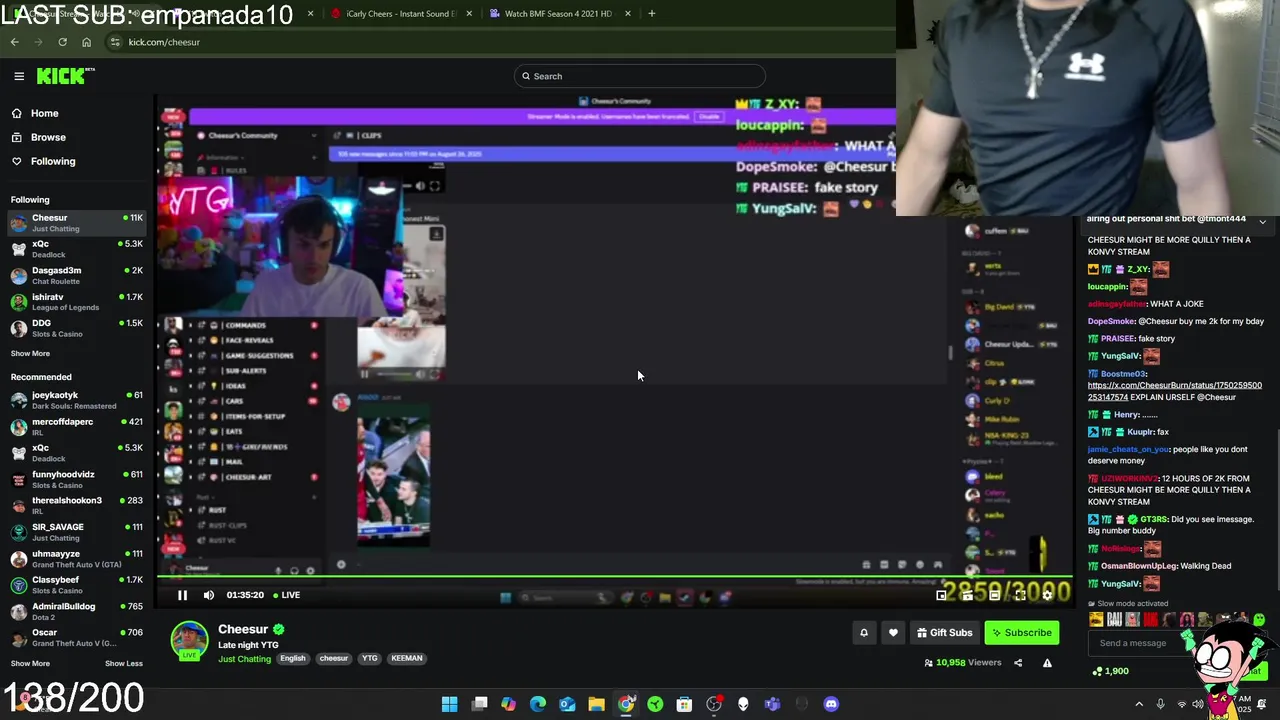The image size is (1280, 720).
Task: Open DDG channel in sidebar
Action: tap(77, 328)
